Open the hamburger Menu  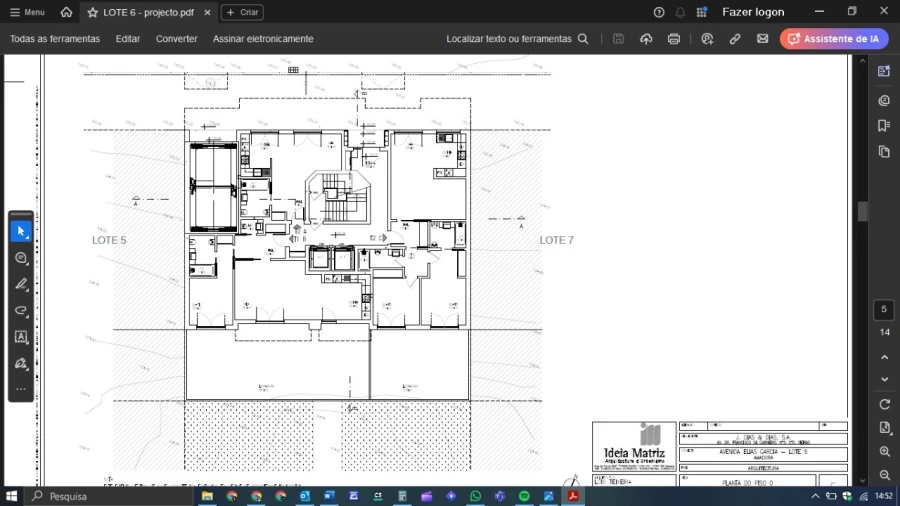pyautogui.click(x=27, y=12)
